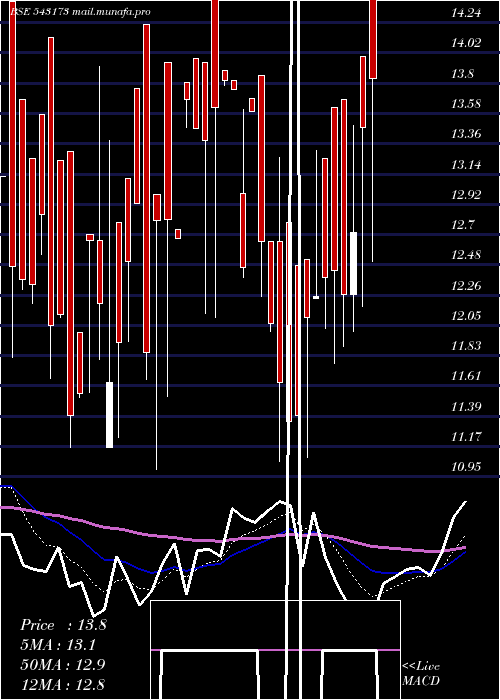500x700 pixels.
Task: Click the 11.83 price axis label
Action: coord(466,346)
